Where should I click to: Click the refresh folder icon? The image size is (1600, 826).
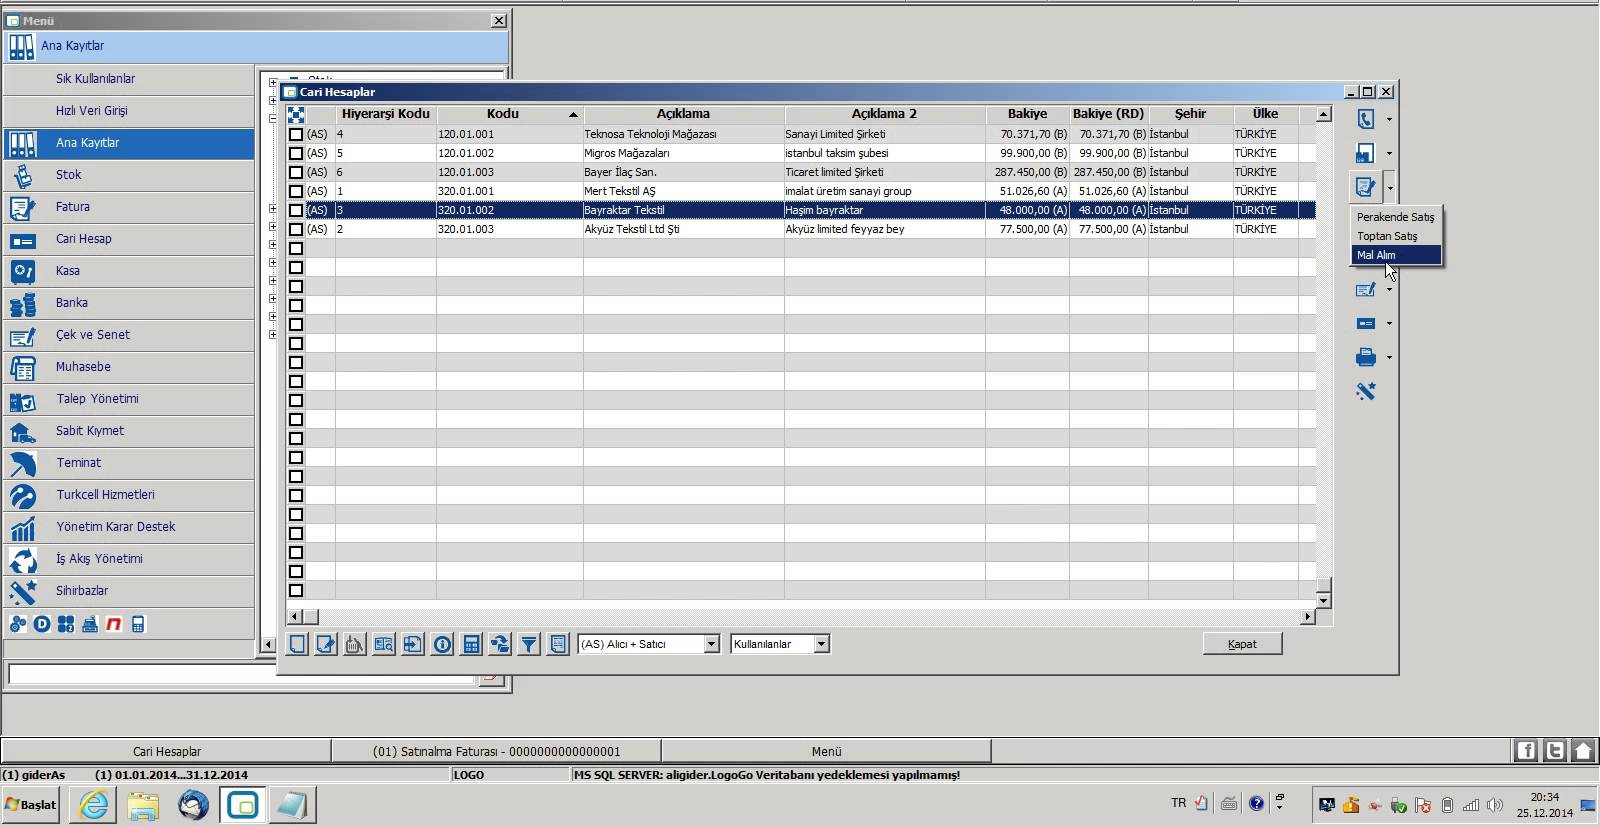pyautogui.click(x=500, y=645)
